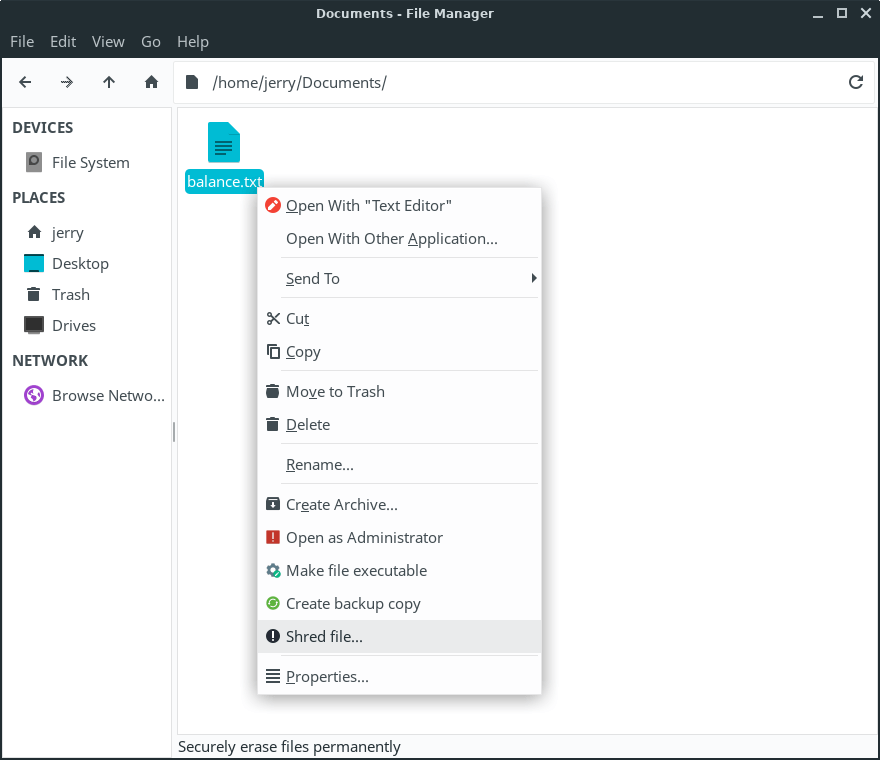Image resolution: width=880 pixels, height=760 pixels.
Task: Open Properties from context menu
Action: point(327,676)
